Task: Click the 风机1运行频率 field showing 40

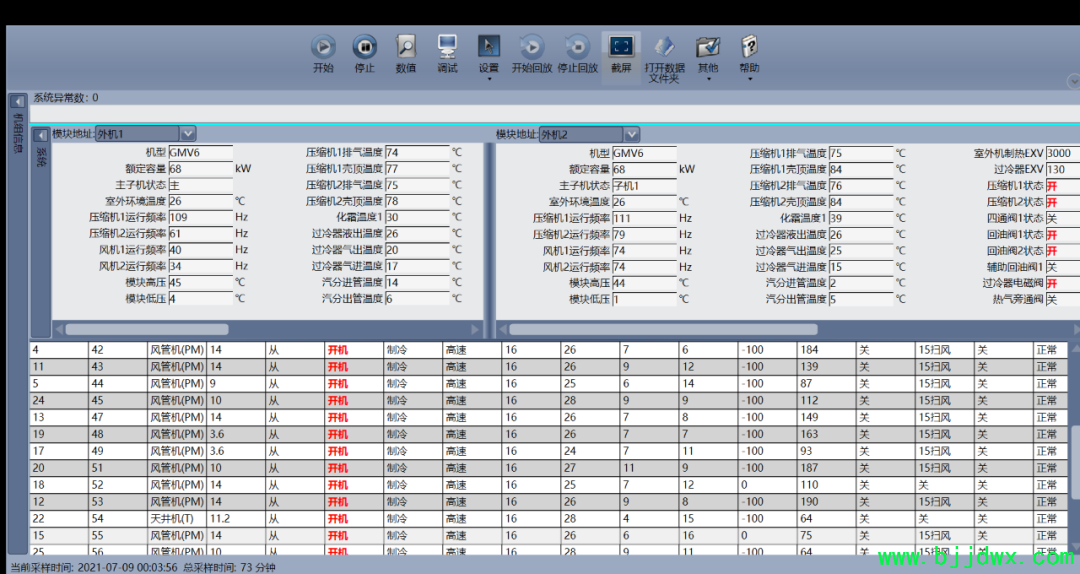Action: (x=200, y=249)
